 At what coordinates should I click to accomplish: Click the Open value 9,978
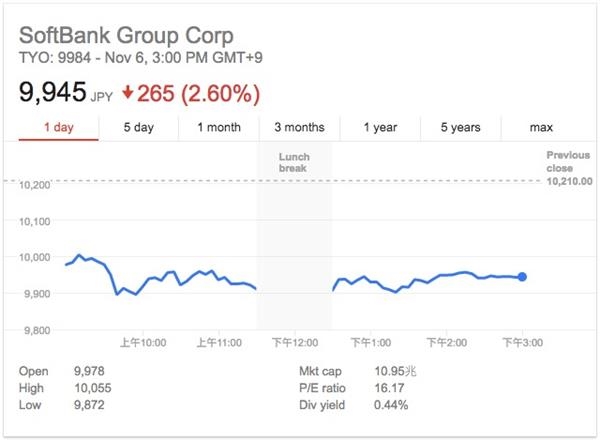(87, 372)
